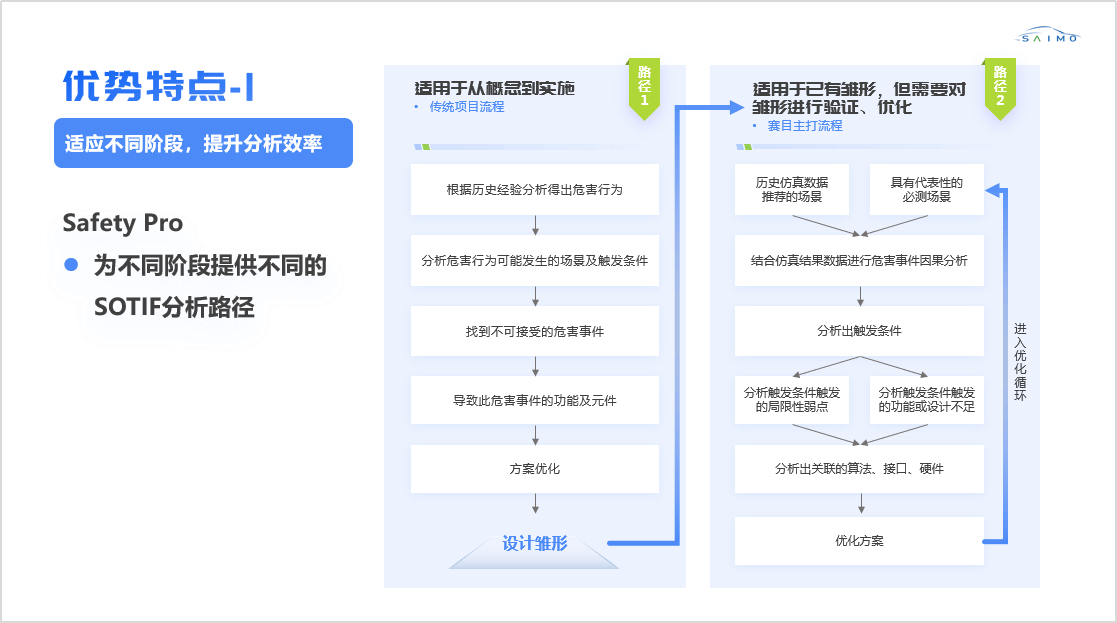Select the 分析触发条件触发的功能或设计不足 box
1117x623 pixels.
(926, 400)
